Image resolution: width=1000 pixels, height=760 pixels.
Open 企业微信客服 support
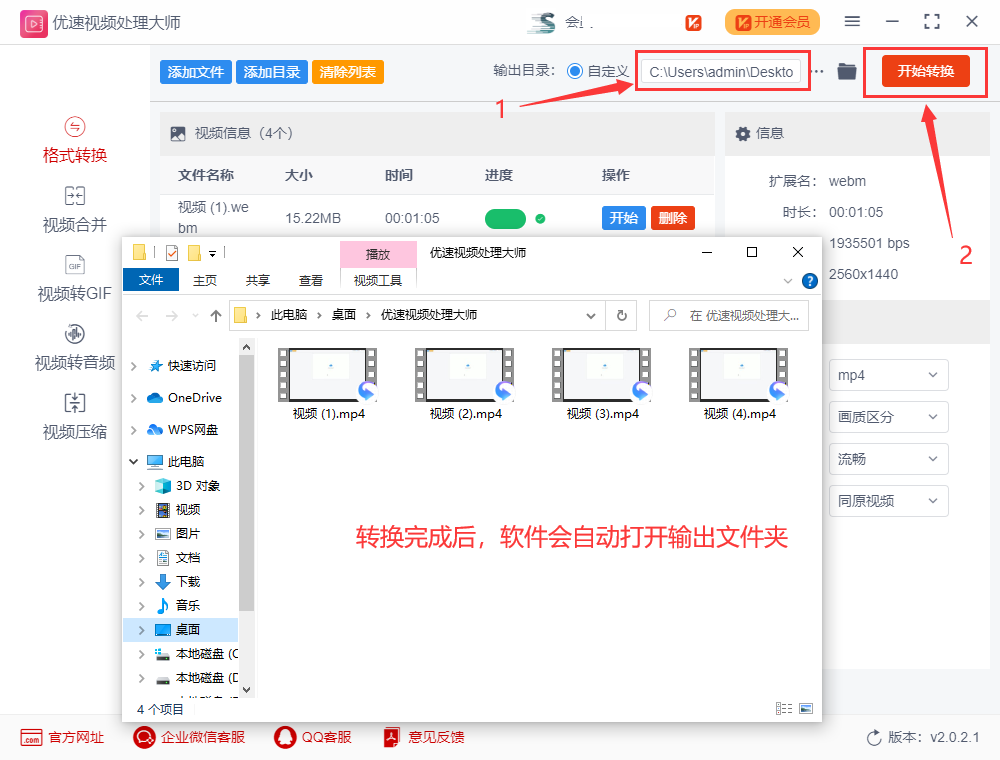pos(188,737)
